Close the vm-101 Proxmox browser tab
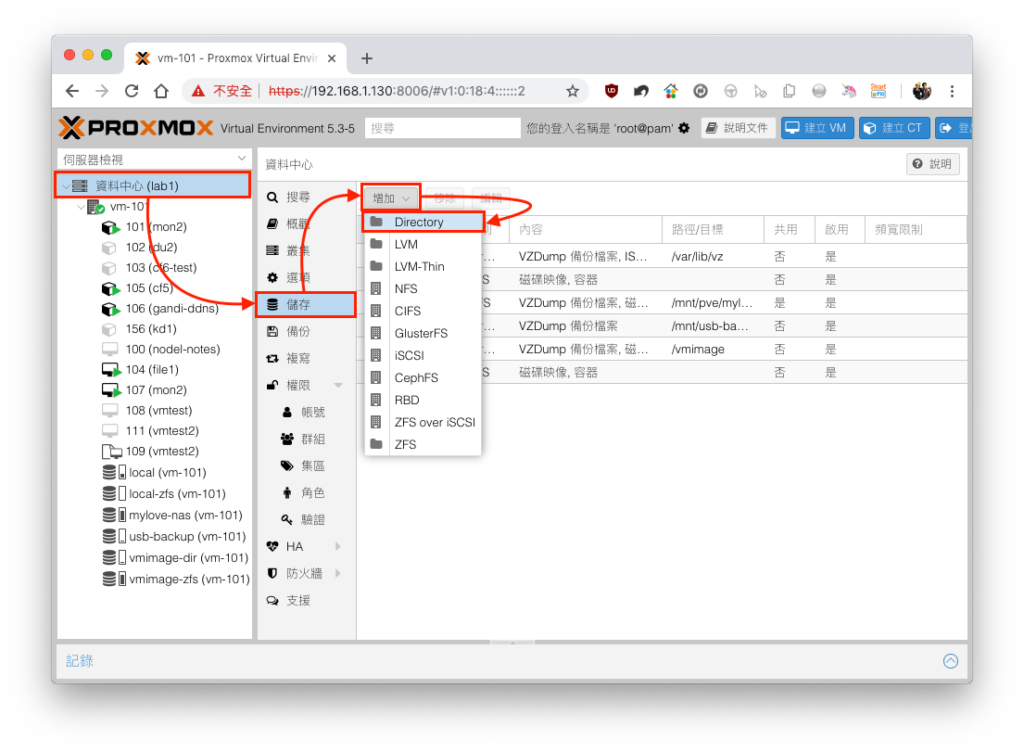Viewport: 1024px width, 752px height. point(331,58)
